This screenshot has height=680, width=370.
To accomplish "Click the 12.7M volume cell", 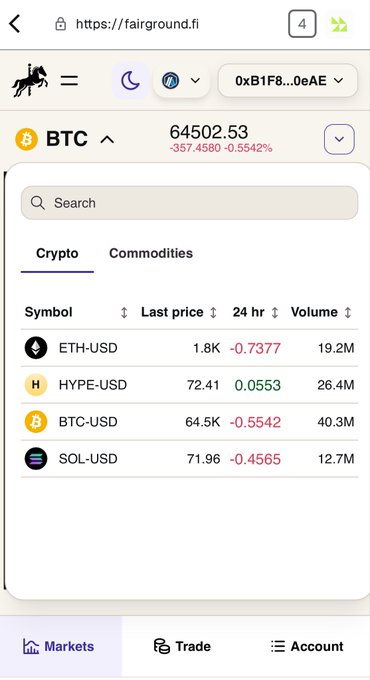I will (x=336, y=459).
